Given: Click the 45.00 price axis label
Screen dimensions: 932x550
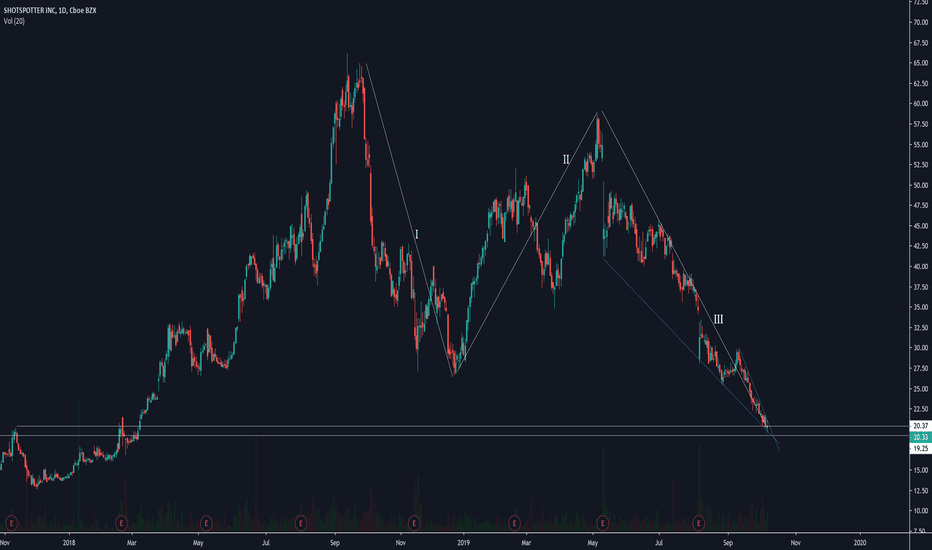Looking at the screenshot, I should (x=921, y=226).
